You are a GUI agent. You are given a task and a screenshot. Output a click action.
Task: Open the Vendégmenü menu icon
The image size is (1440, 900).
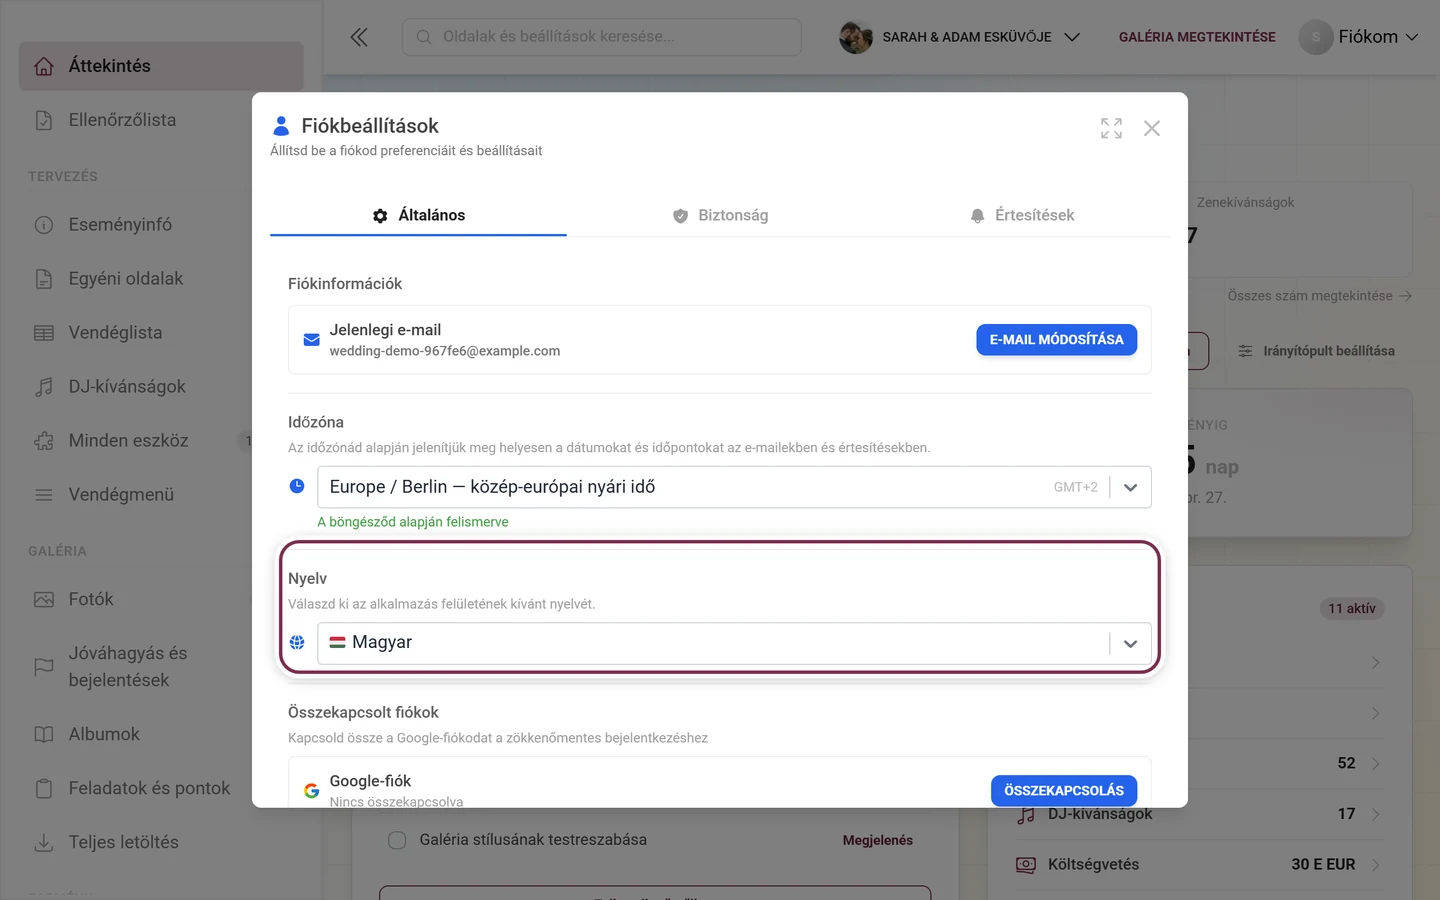(x=44, y=495)
